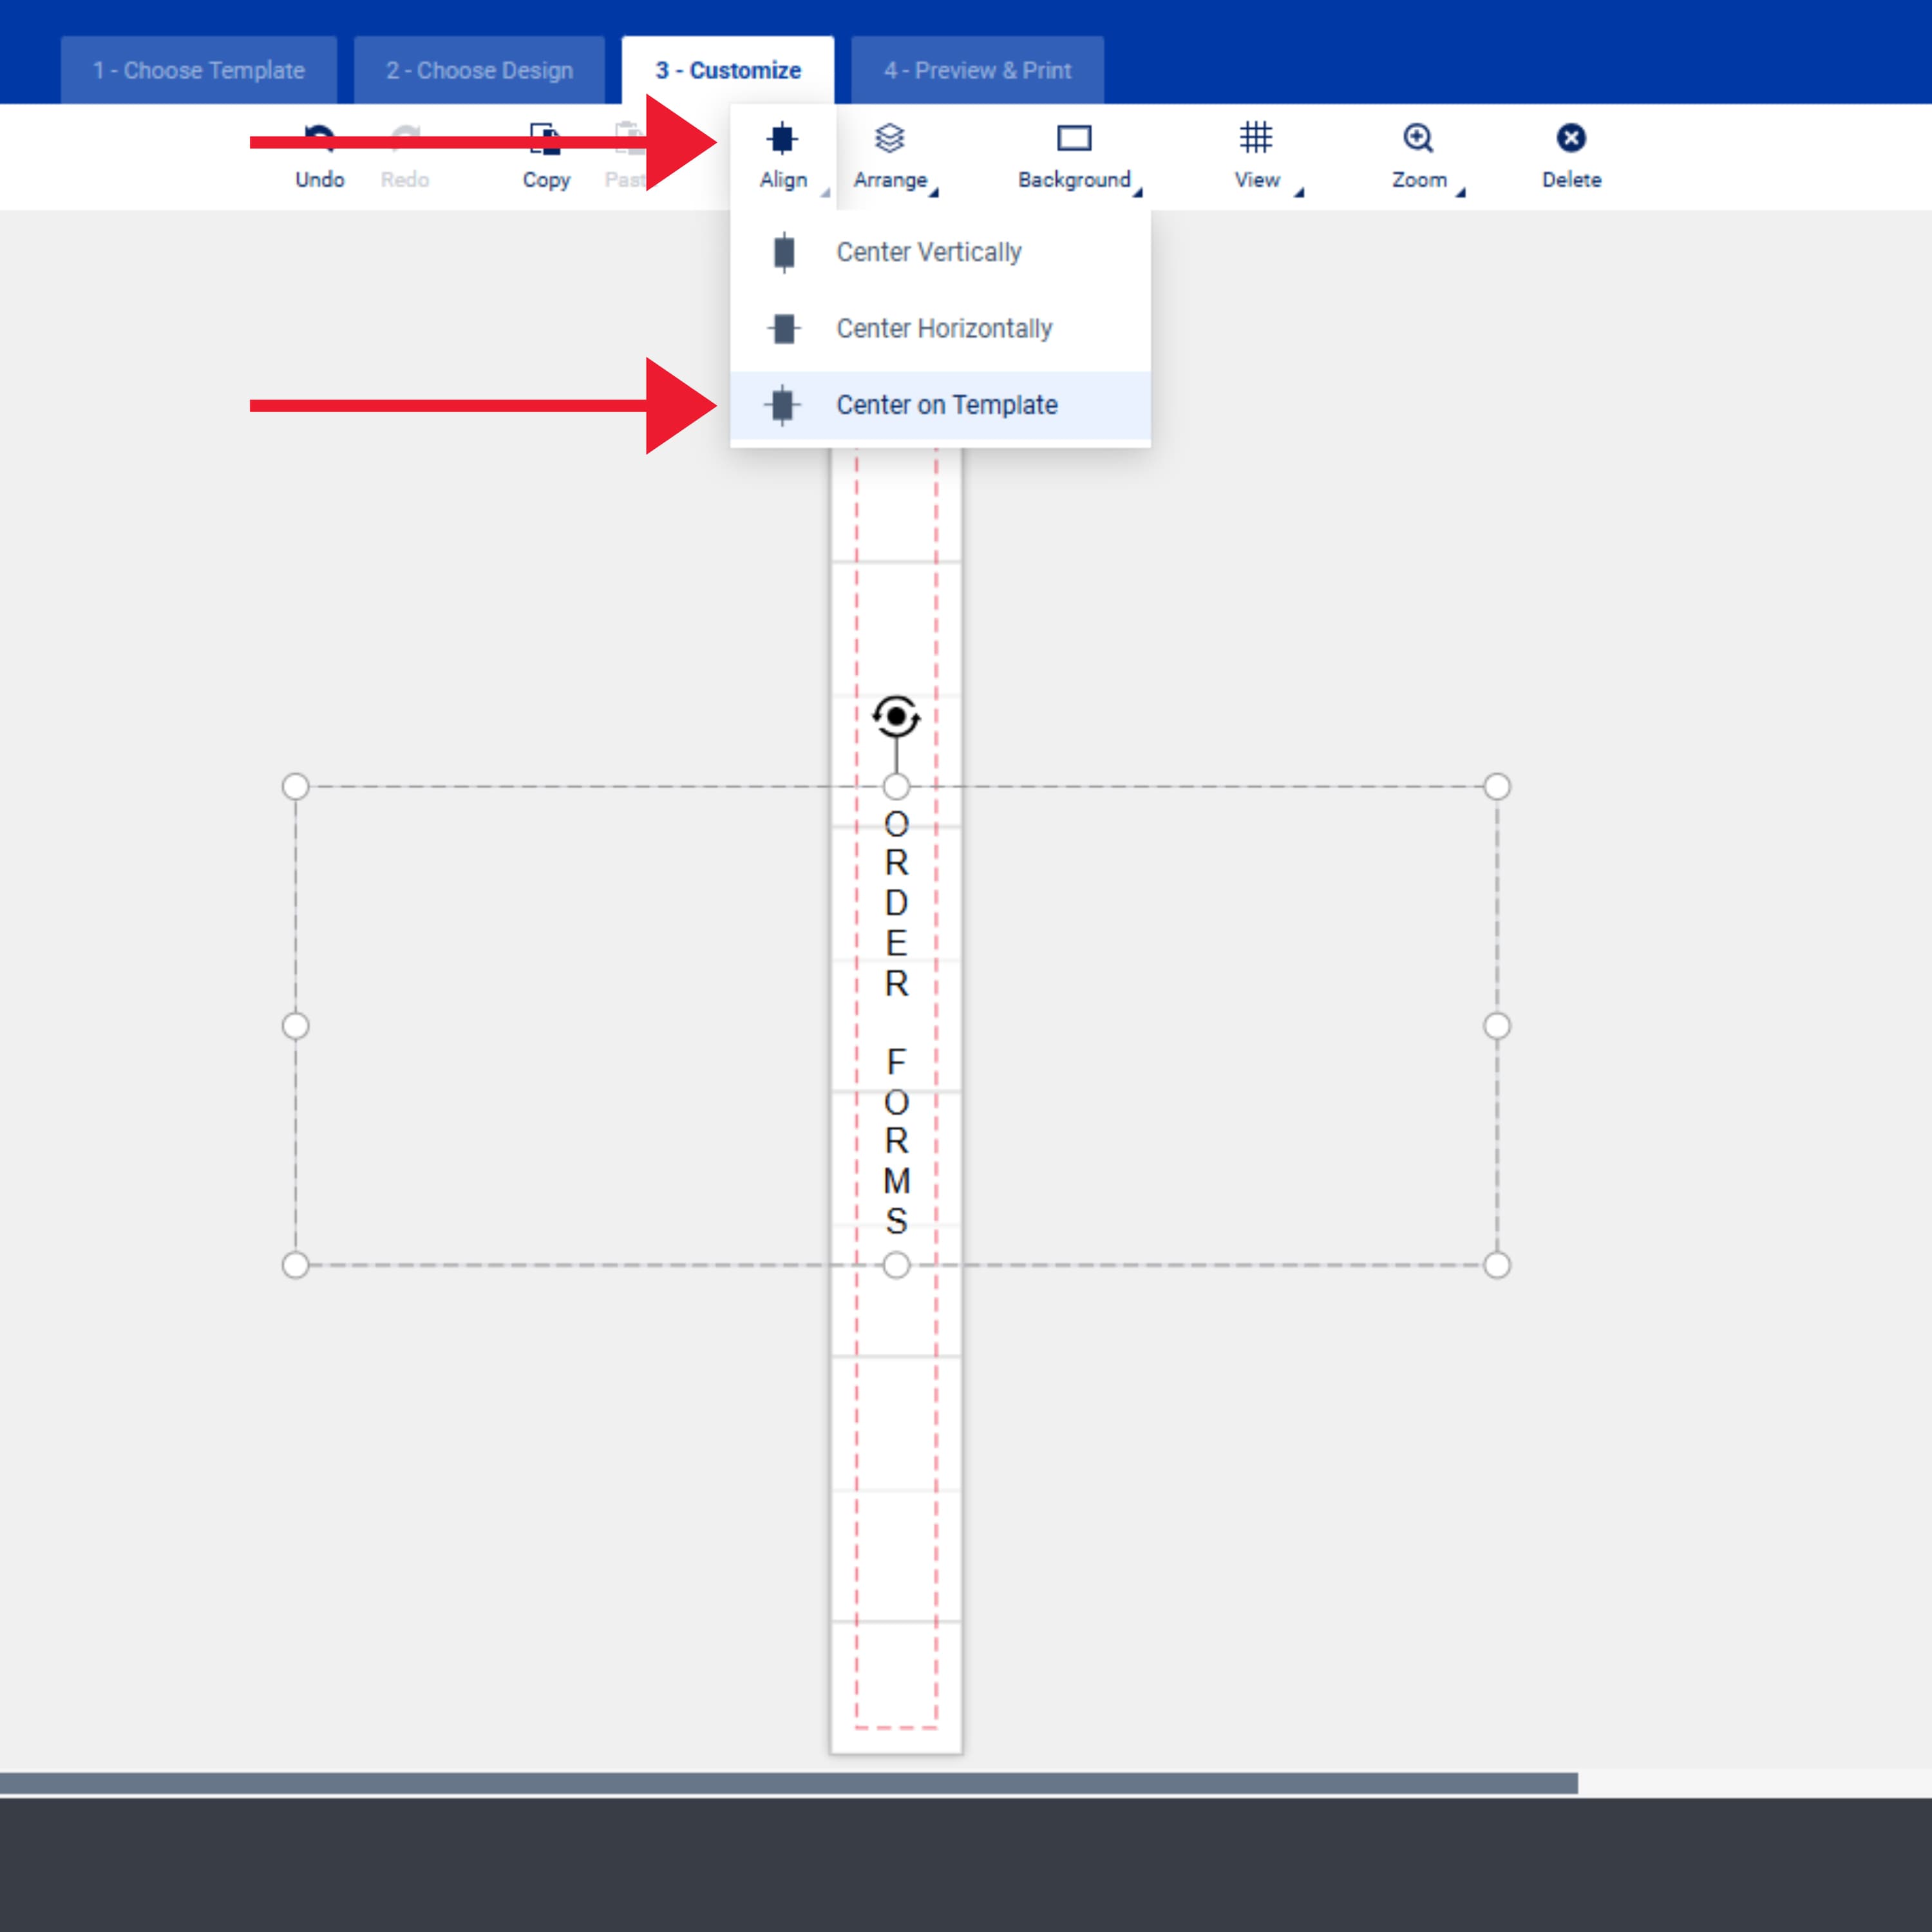Click the Delete label
The image size is (1932, 1932).
tap(1571, 180)
